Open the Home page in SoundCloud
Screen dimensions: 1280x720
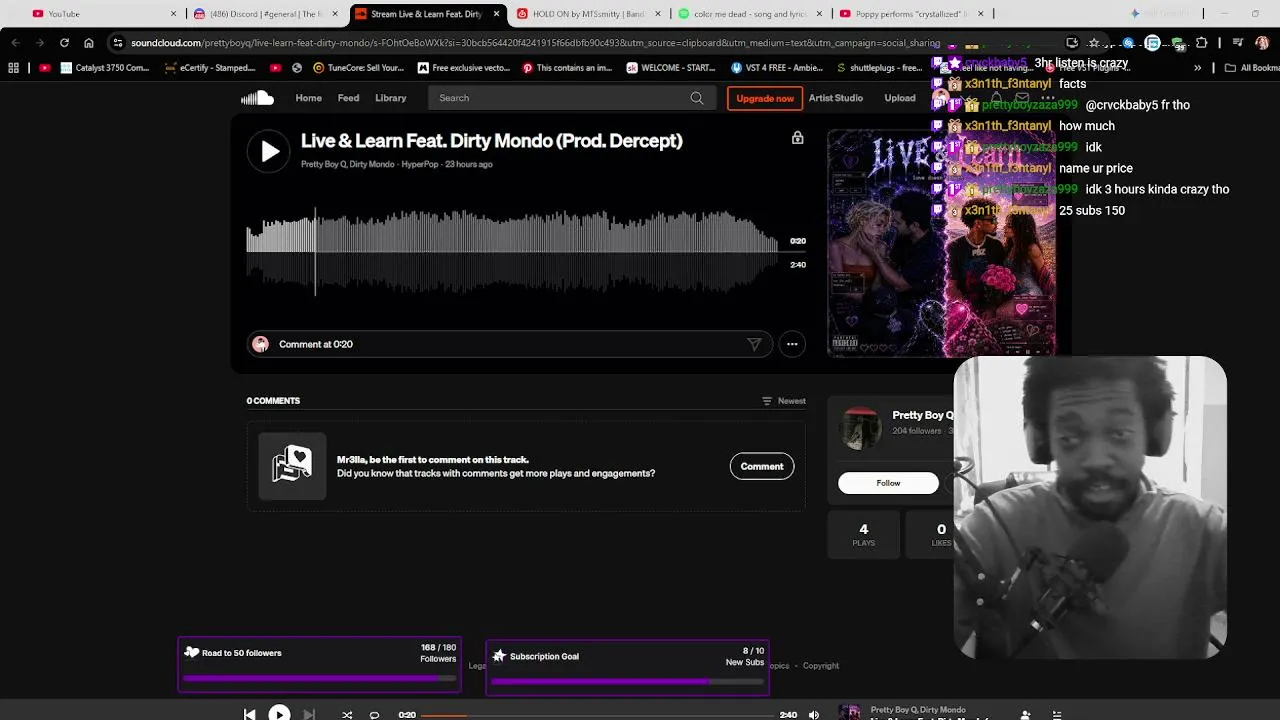[308, 98]
